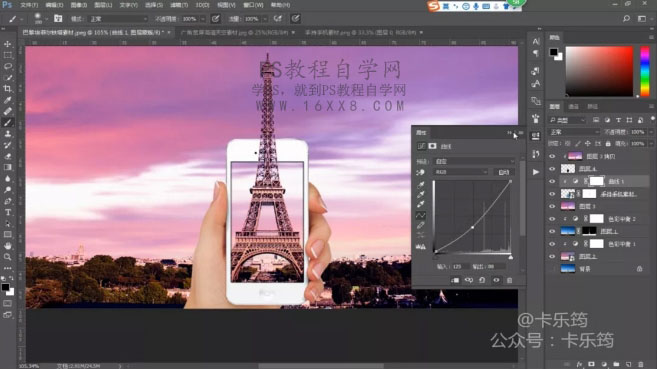Pick the black point eyedropper in Curves
Image resolution: width=657 pixels, height=369 pixels.
421,185
